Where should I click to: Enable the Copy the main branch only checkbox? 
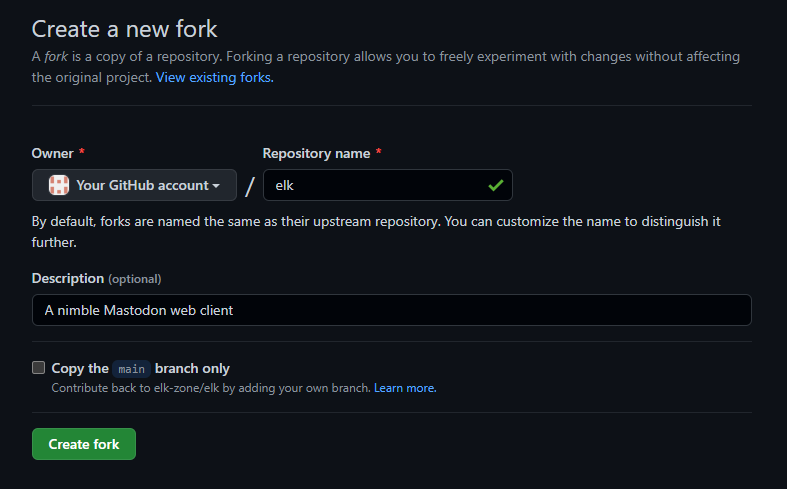pyautogui.click(x=39, y=368)
